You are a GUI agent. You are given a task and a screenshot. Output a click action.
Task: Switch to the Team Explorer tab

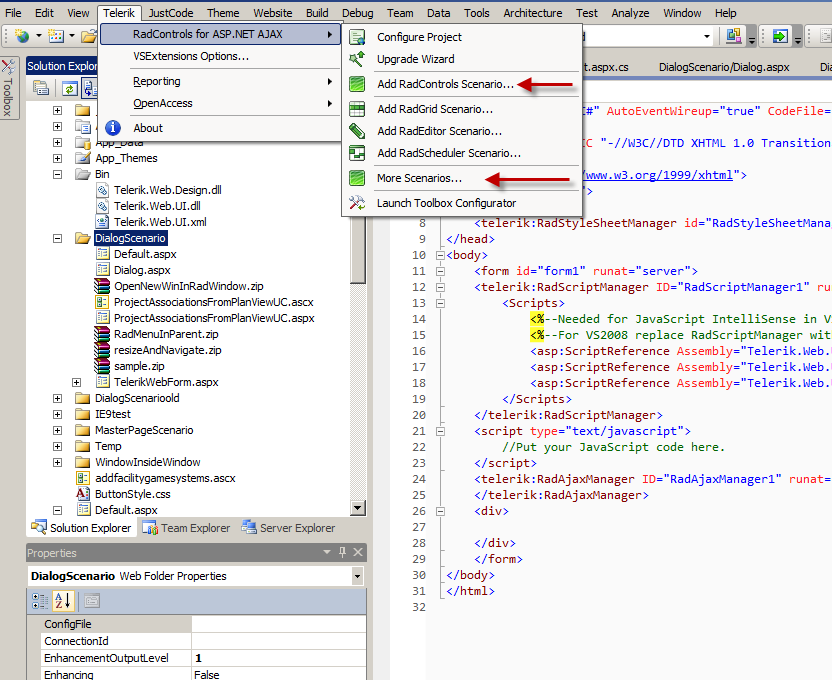point(188,528)
